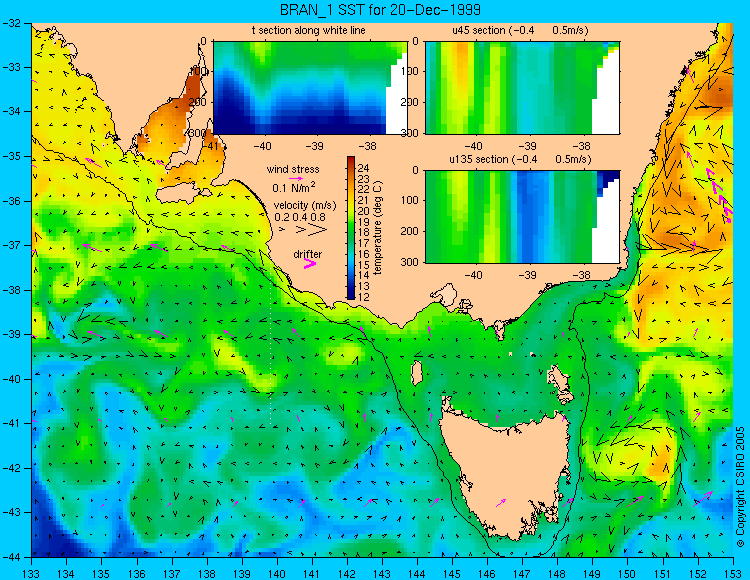Image resolution: width=750 pixels, height=580 pixels.
Task: Click longitude axis label 133
Action: (31, 574)
